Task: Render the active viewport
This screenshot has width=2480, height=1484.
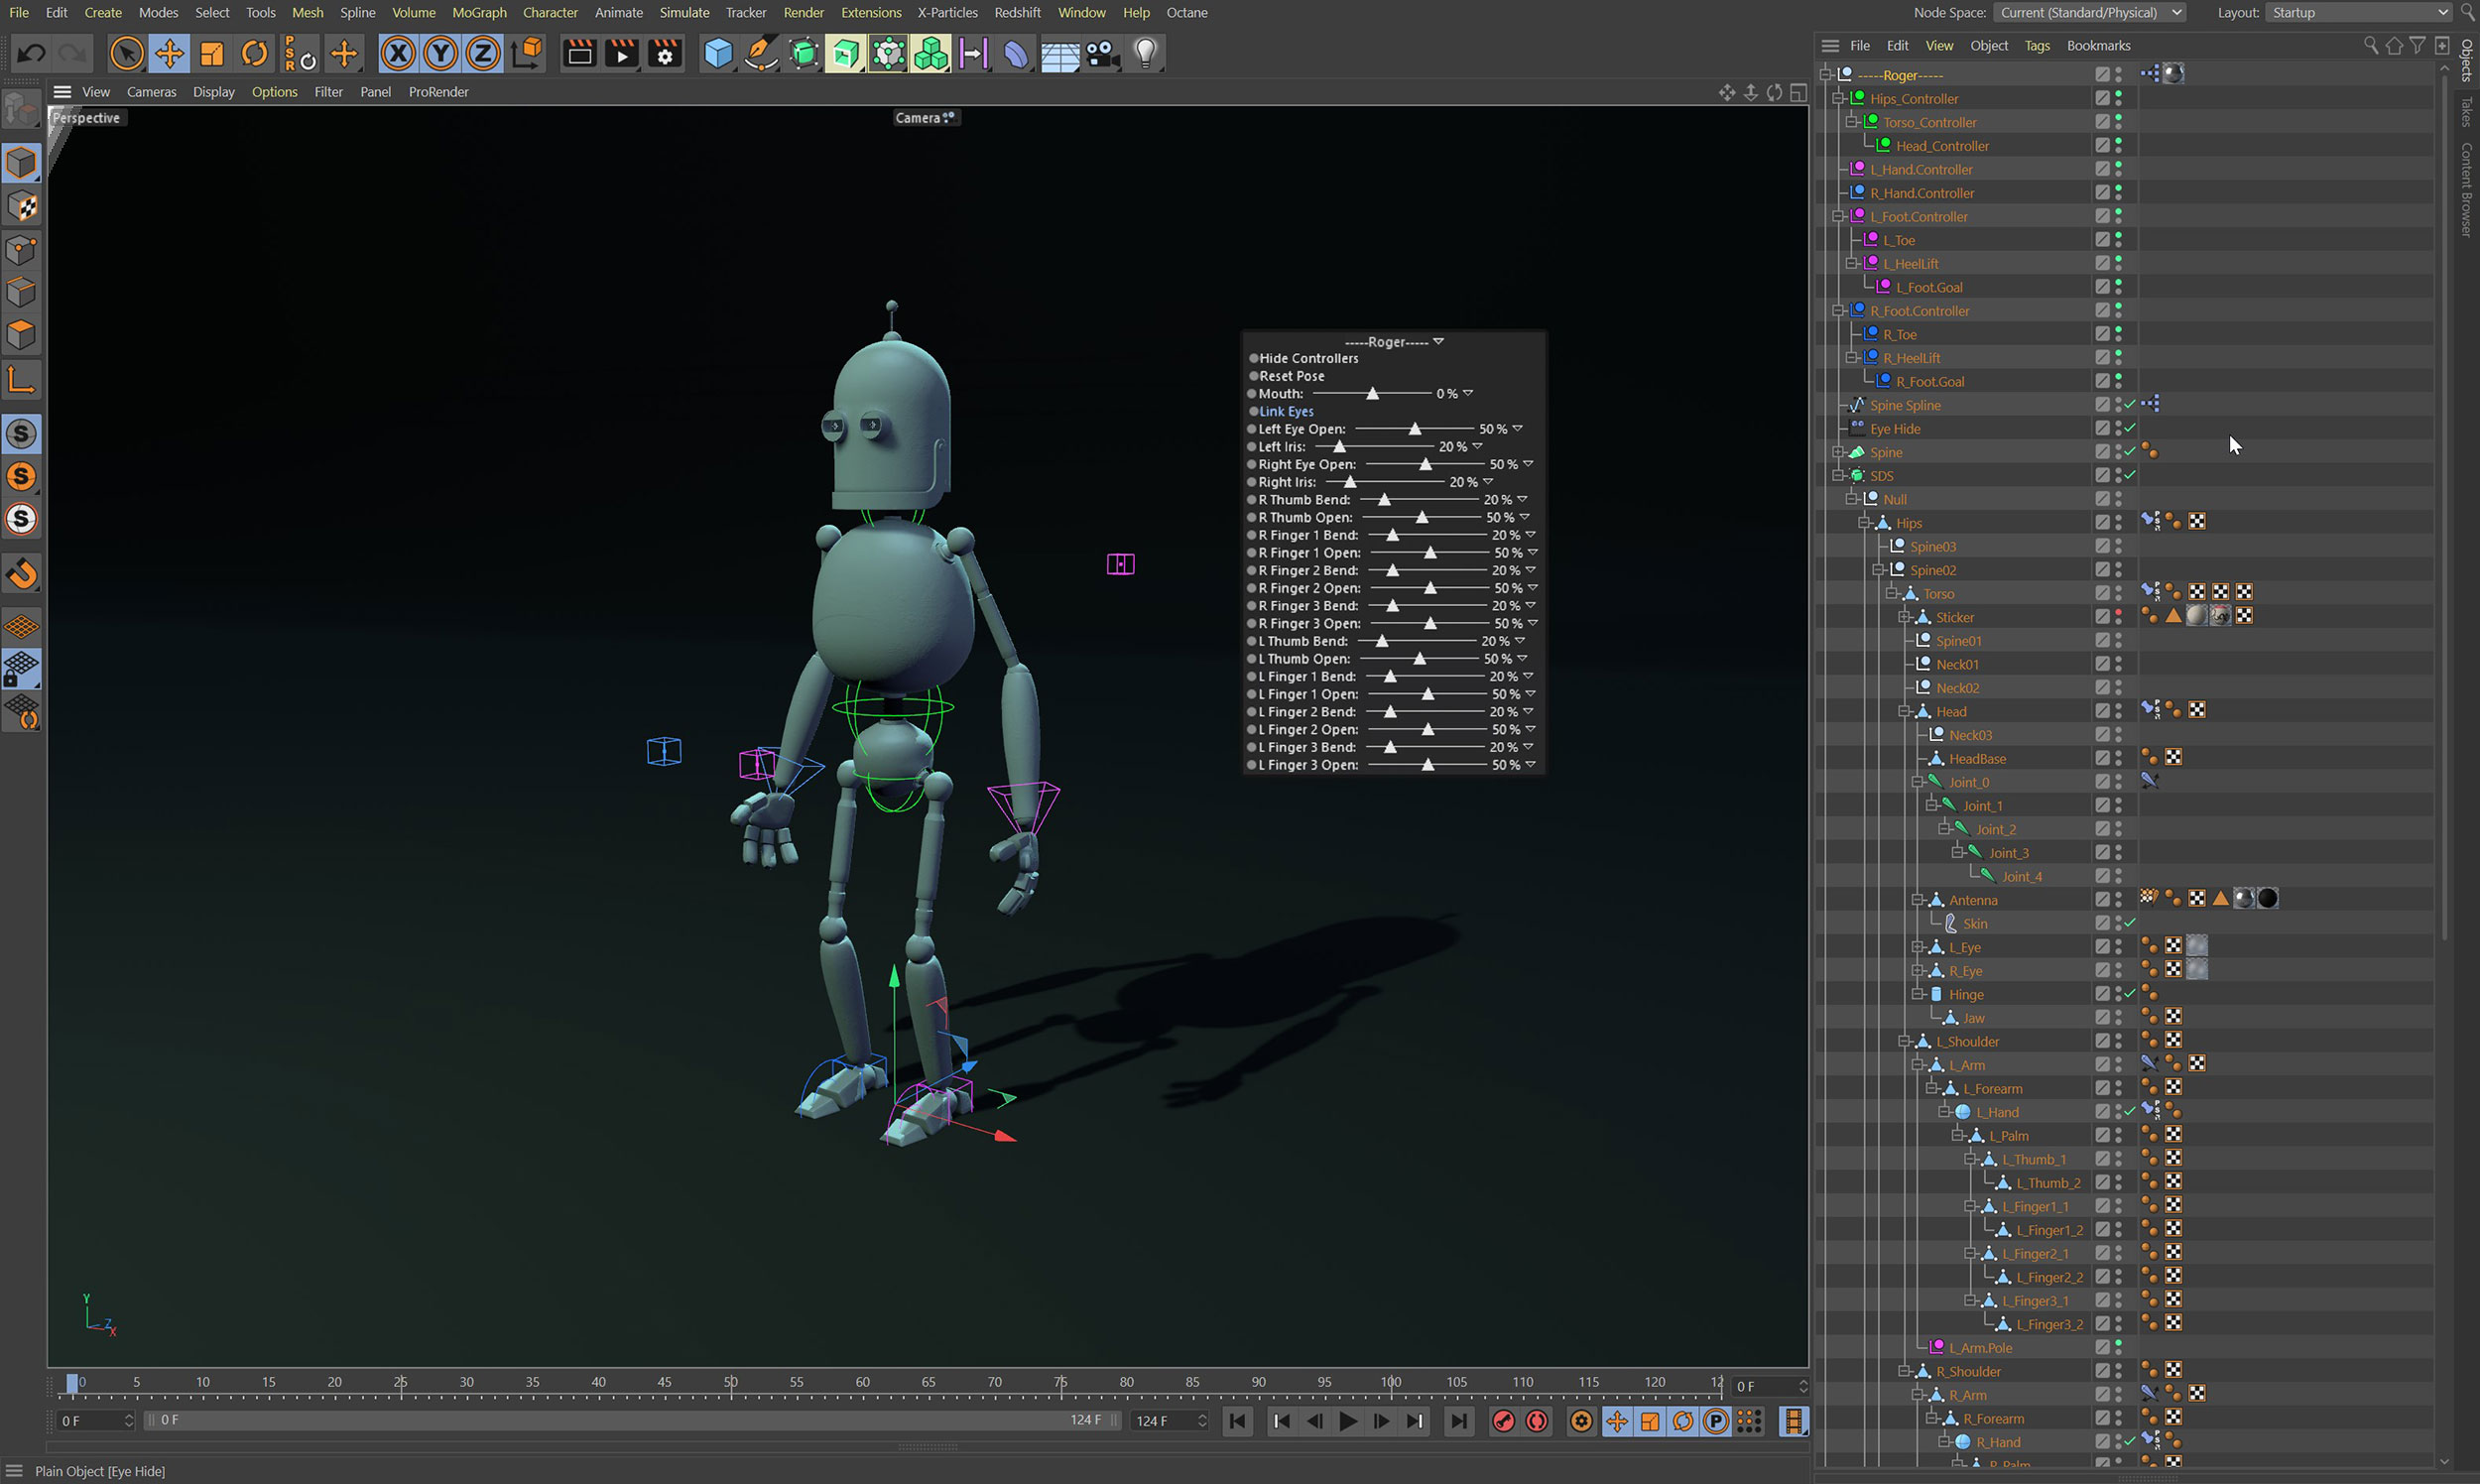Action: (578, 53)
